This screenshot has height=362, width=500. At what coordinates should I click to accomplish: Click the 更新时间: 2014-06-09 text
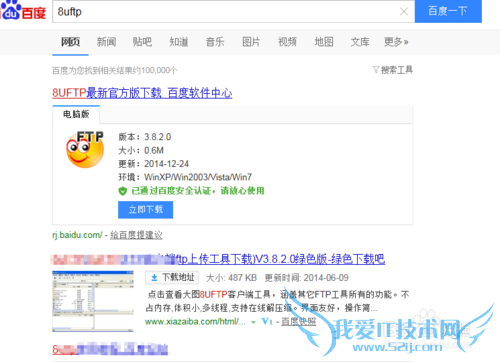(x=307, y=278)
